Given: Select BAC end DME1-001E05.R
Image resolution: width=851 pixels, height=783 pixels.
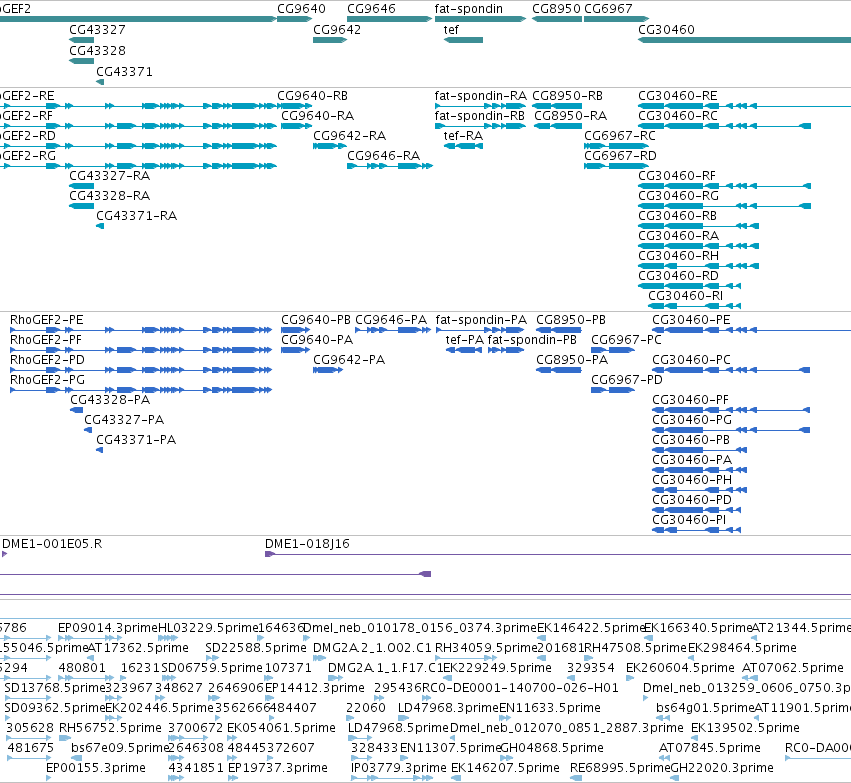Looking at the screenshot, I should coord(52,544).
